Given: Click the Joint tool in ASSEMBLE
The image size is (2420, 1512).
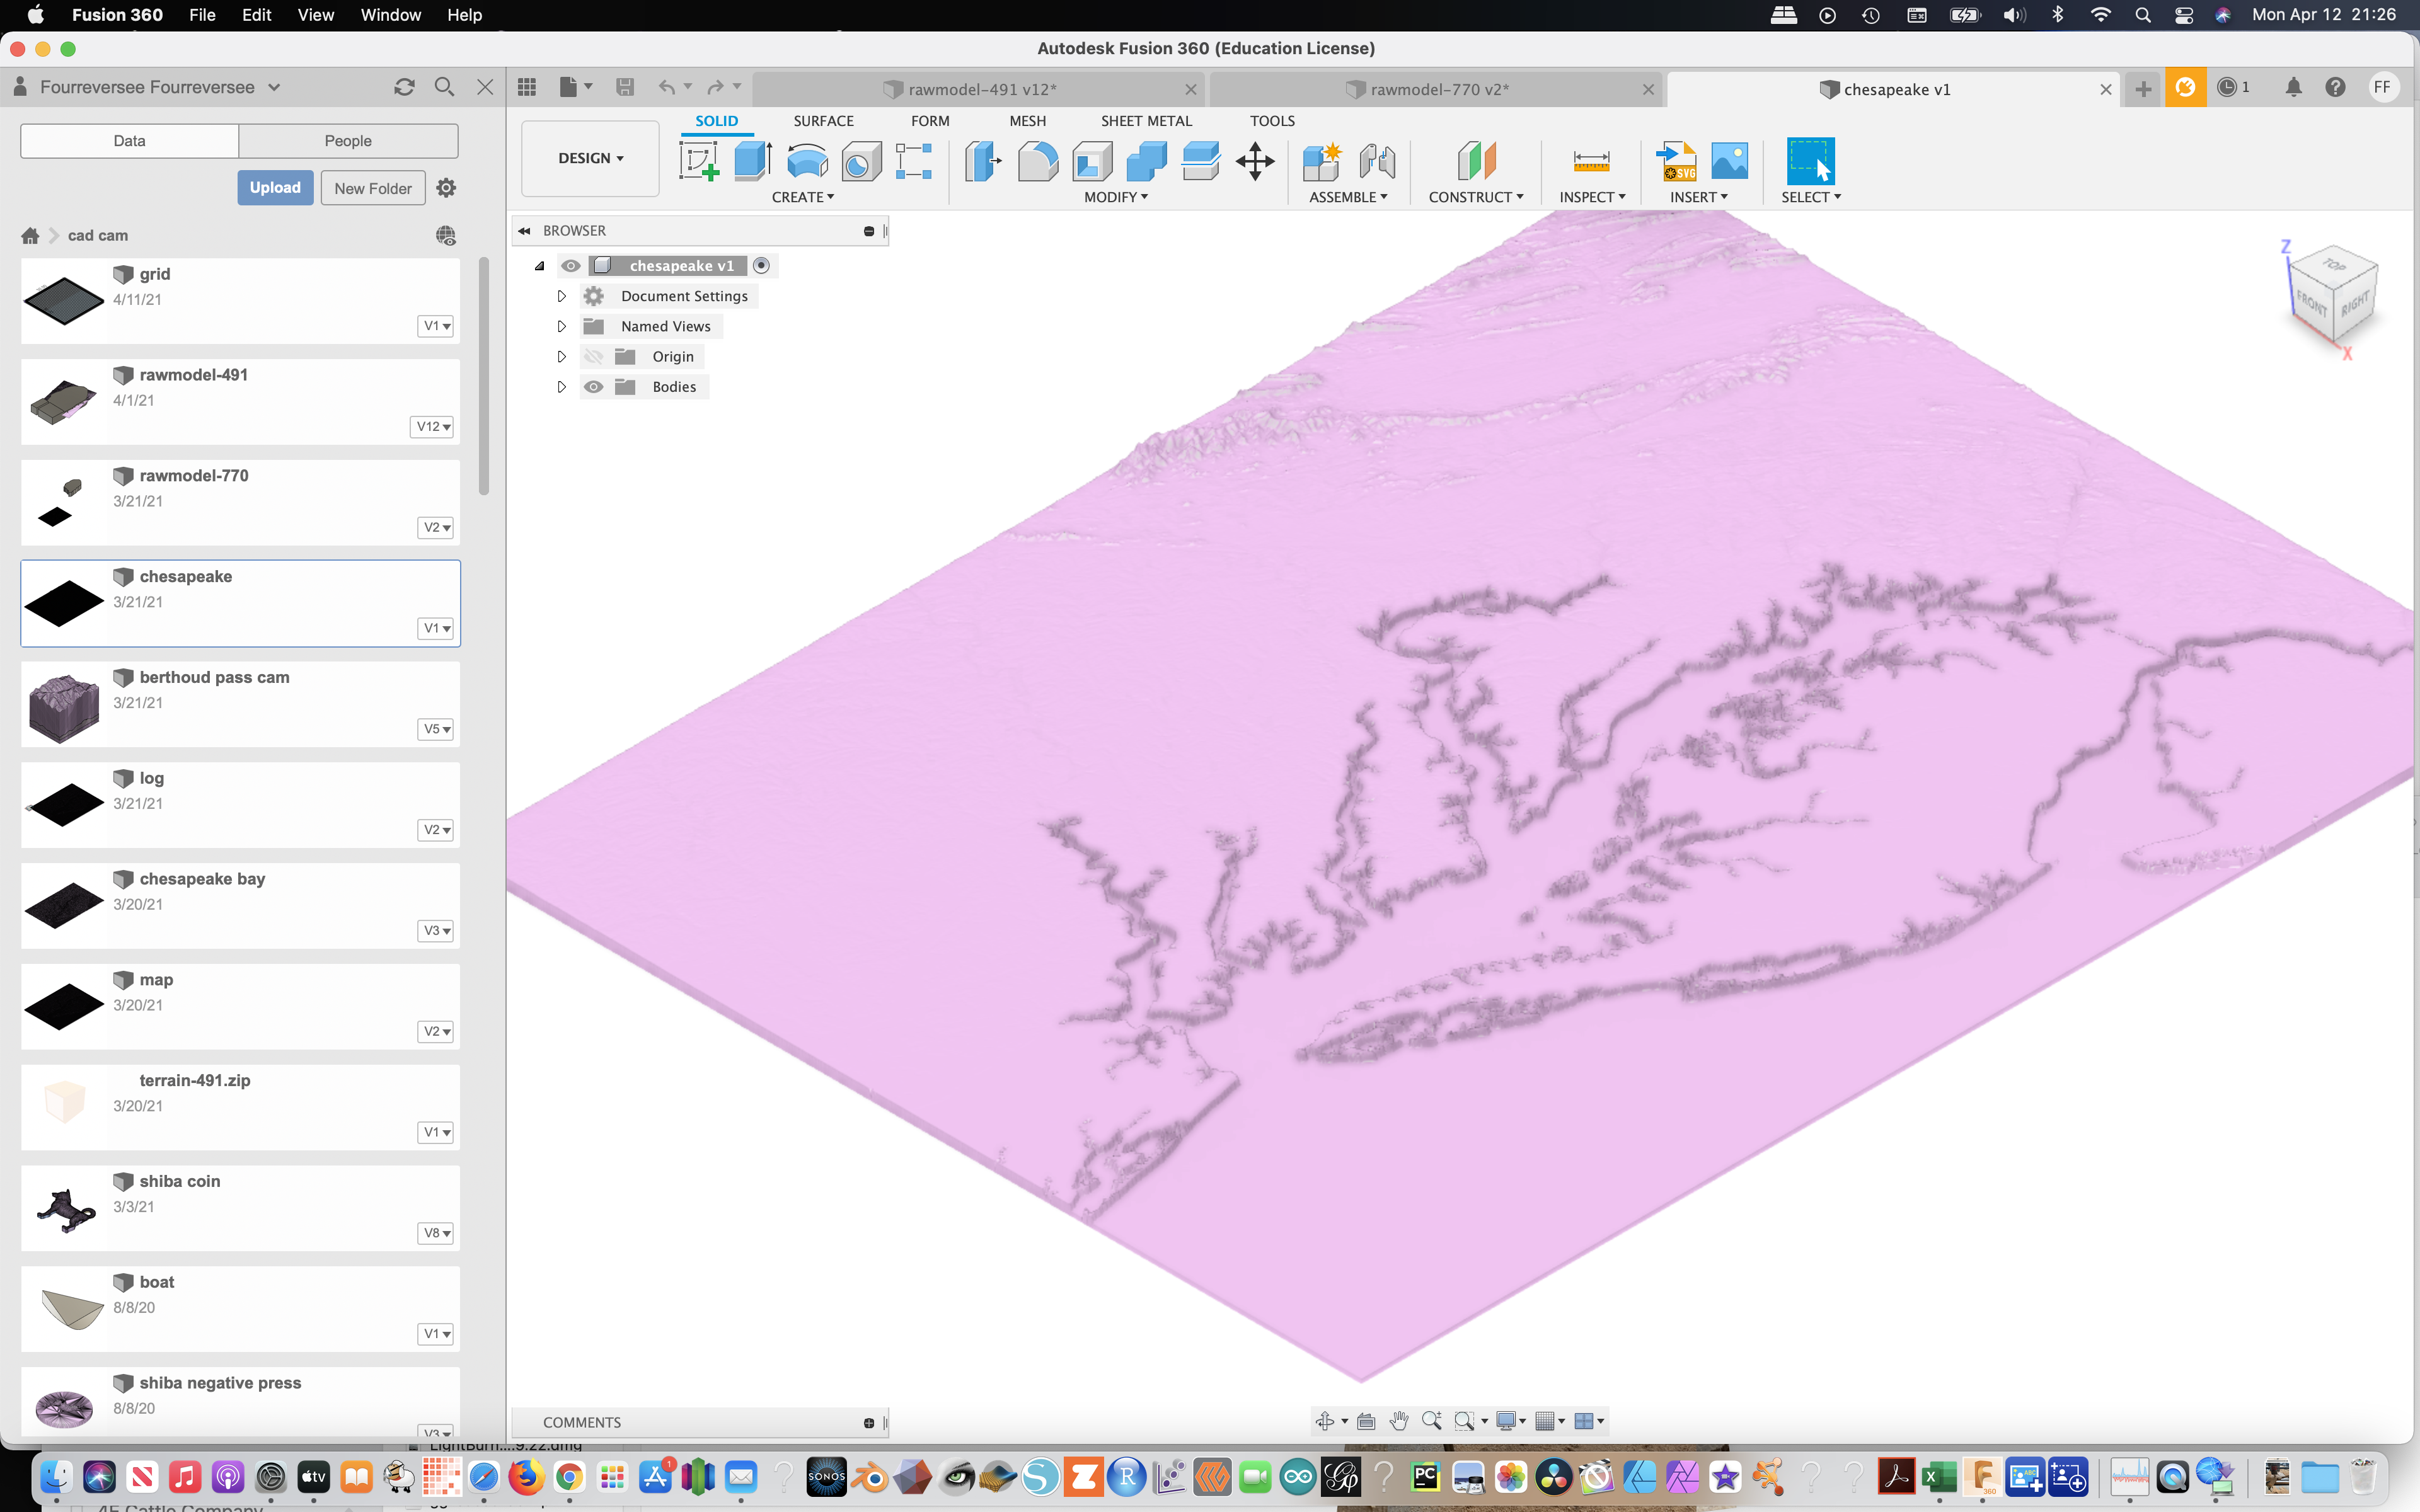Looking at the screenshot, I should tap(1378, 160).
